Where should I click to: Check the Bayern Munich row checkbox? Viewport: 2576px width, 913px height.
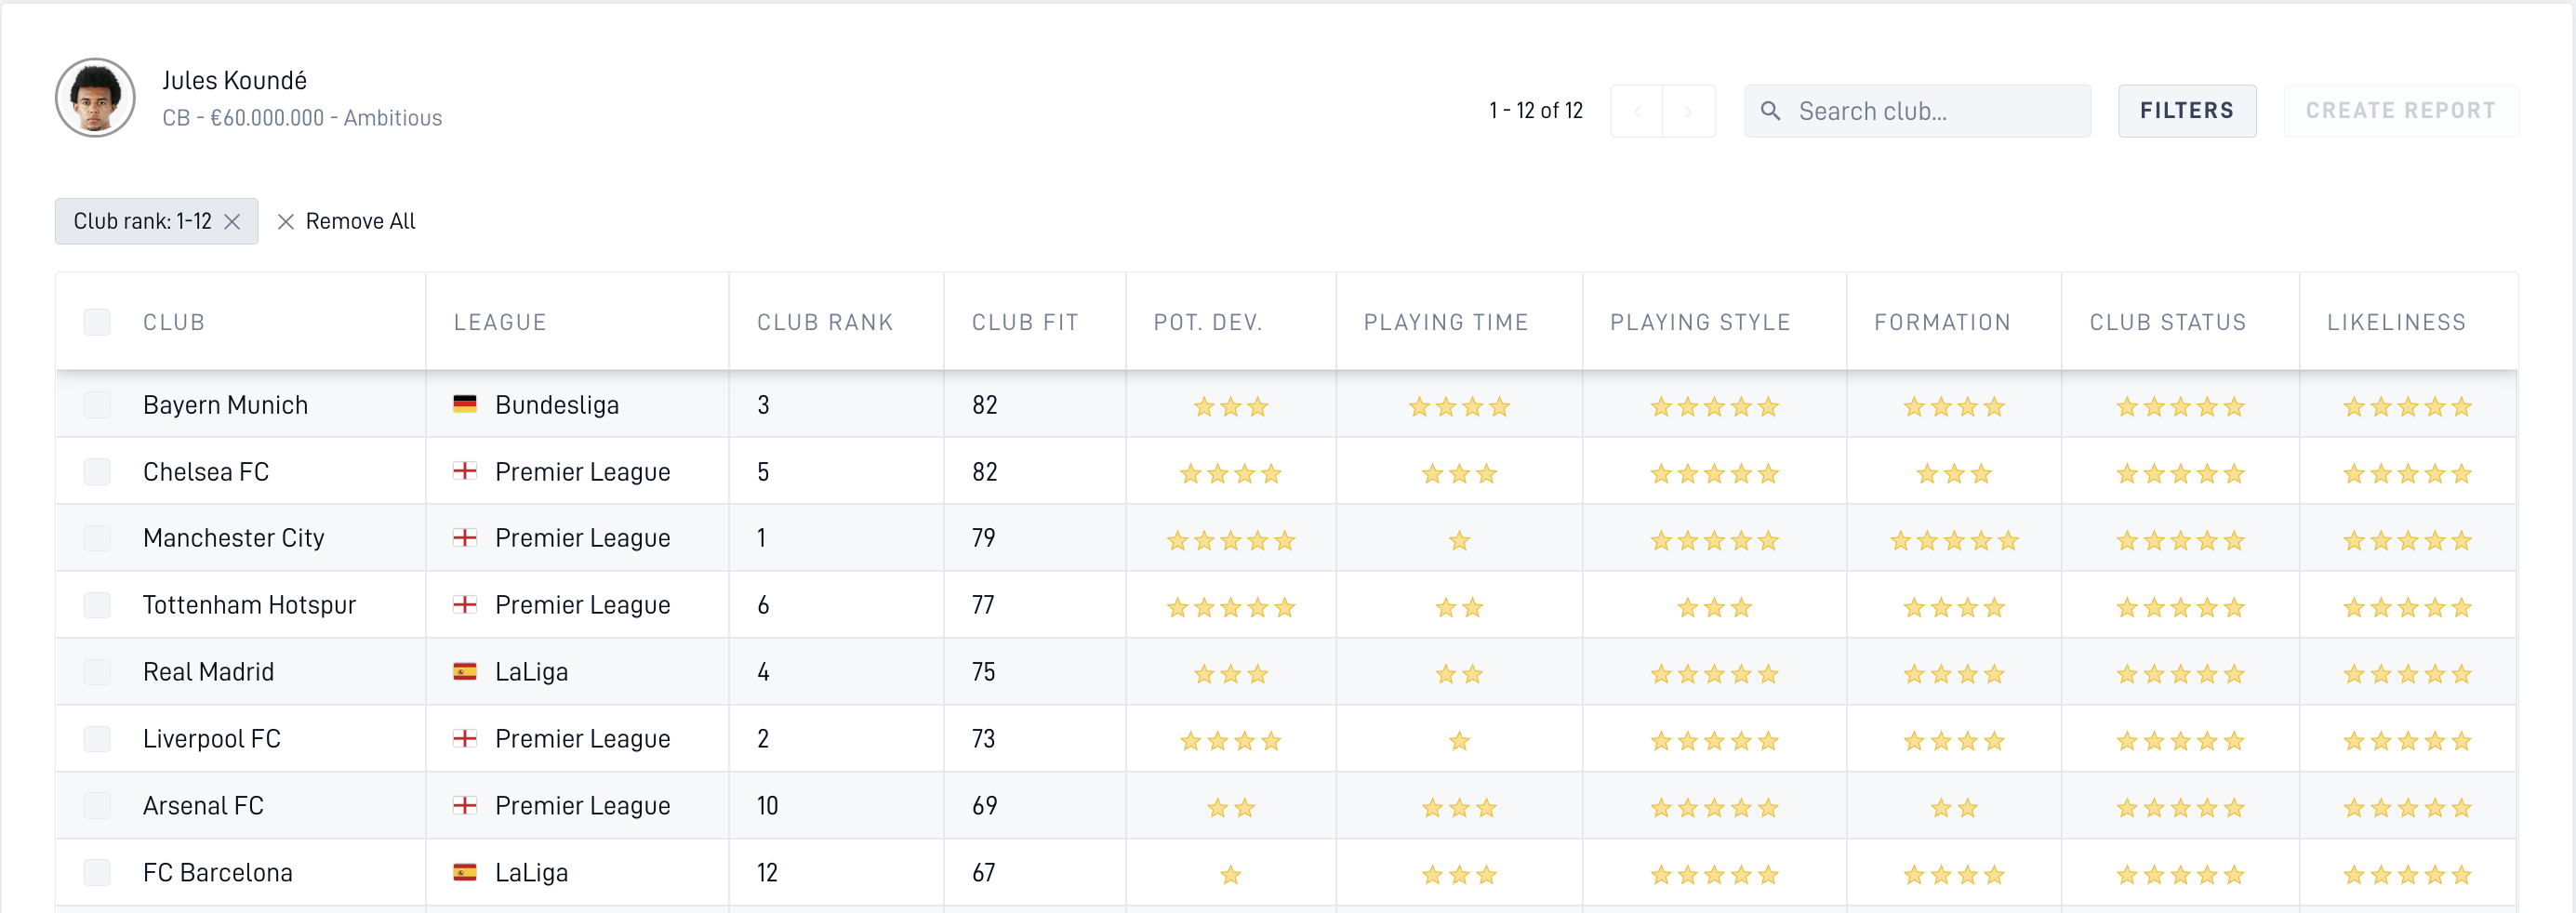(97, 405)
